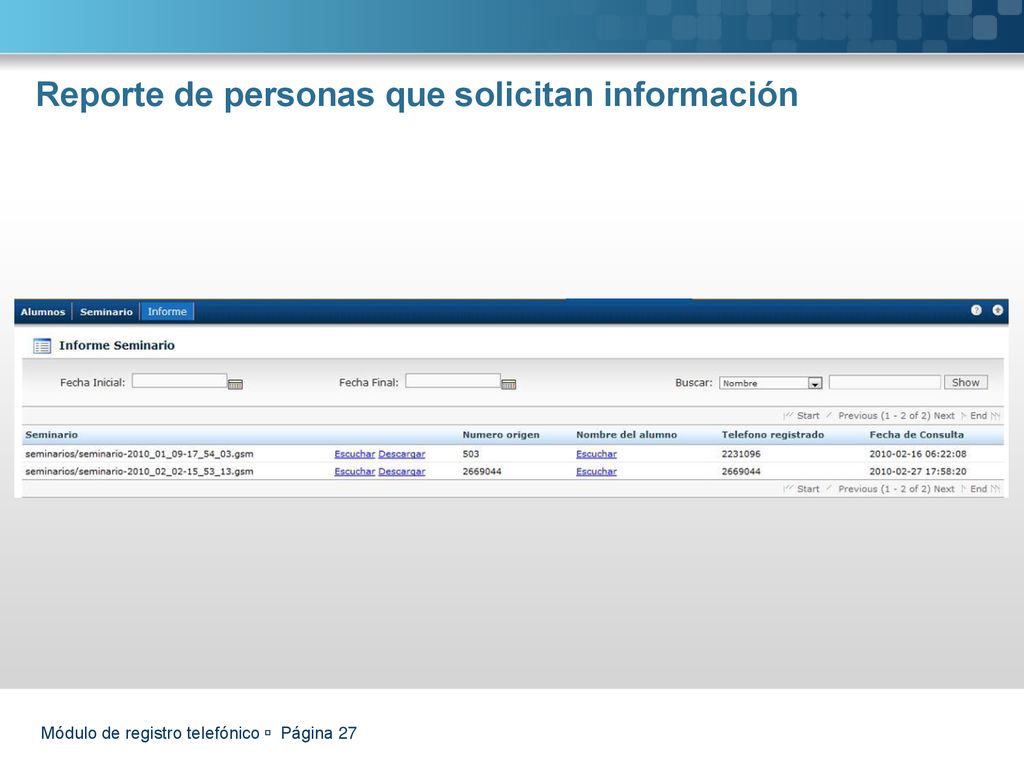Click the Telefono registrado column header
This screenshot has height=768, width=1024.
[773, 435]
